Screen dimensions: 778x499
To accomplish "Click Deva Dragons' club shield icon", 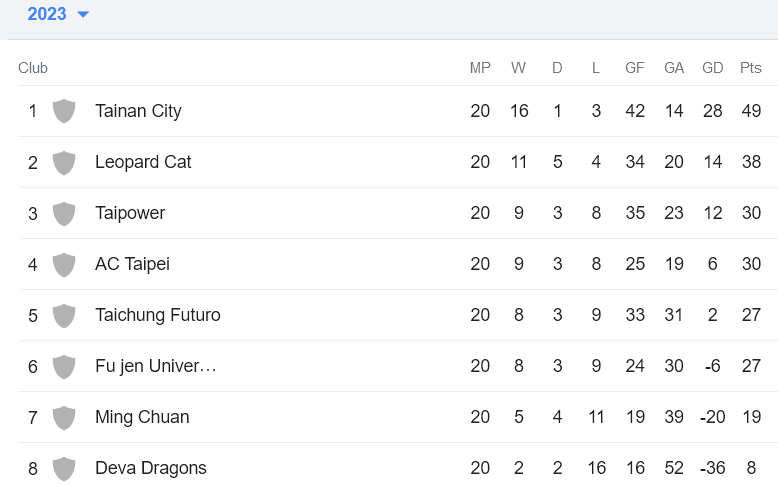I will [x=64, y=468].
